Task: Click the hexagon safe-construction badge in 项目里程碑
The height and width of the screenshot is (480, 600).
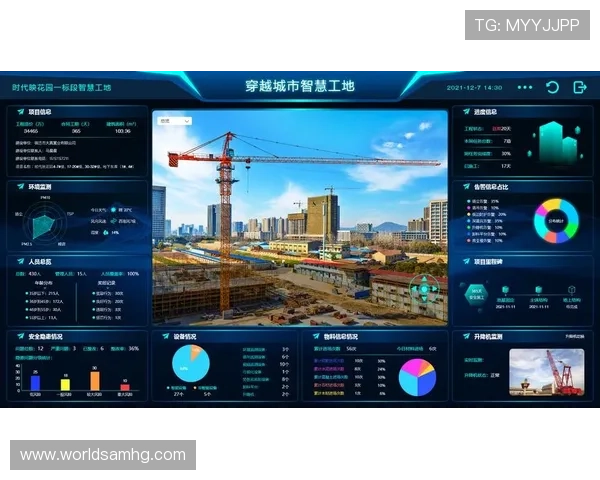Action: click(x=476, y=295)
